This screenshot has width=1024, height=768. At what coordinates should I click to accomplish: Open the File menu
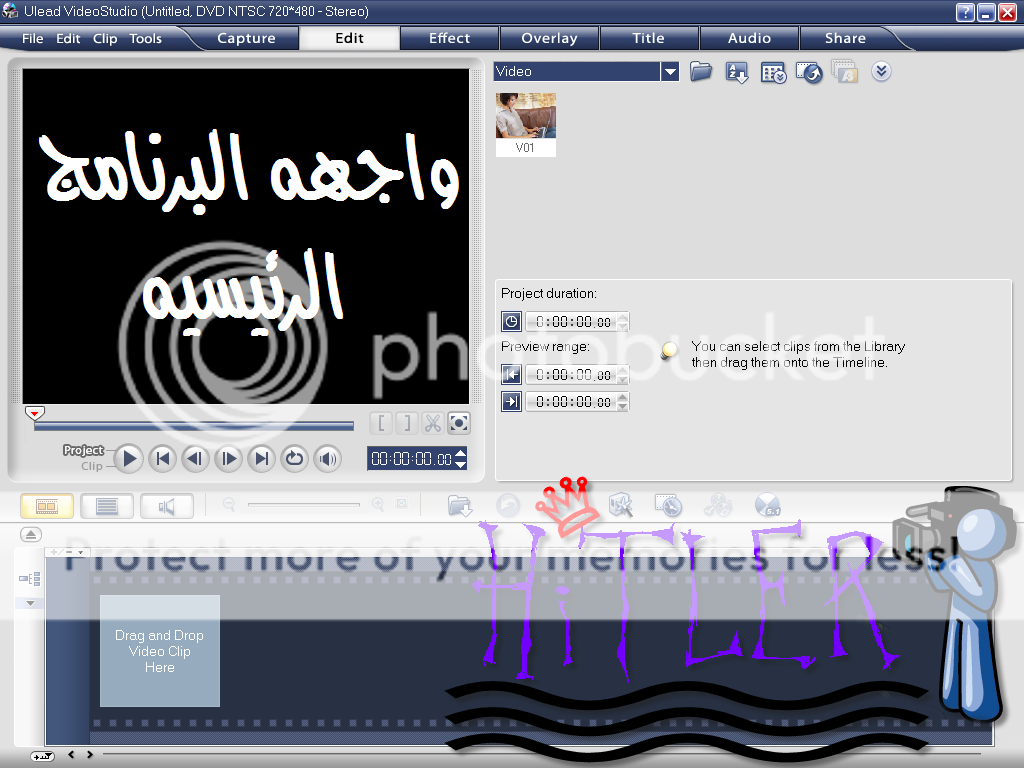pyautogui.click(x=33, y=39)
